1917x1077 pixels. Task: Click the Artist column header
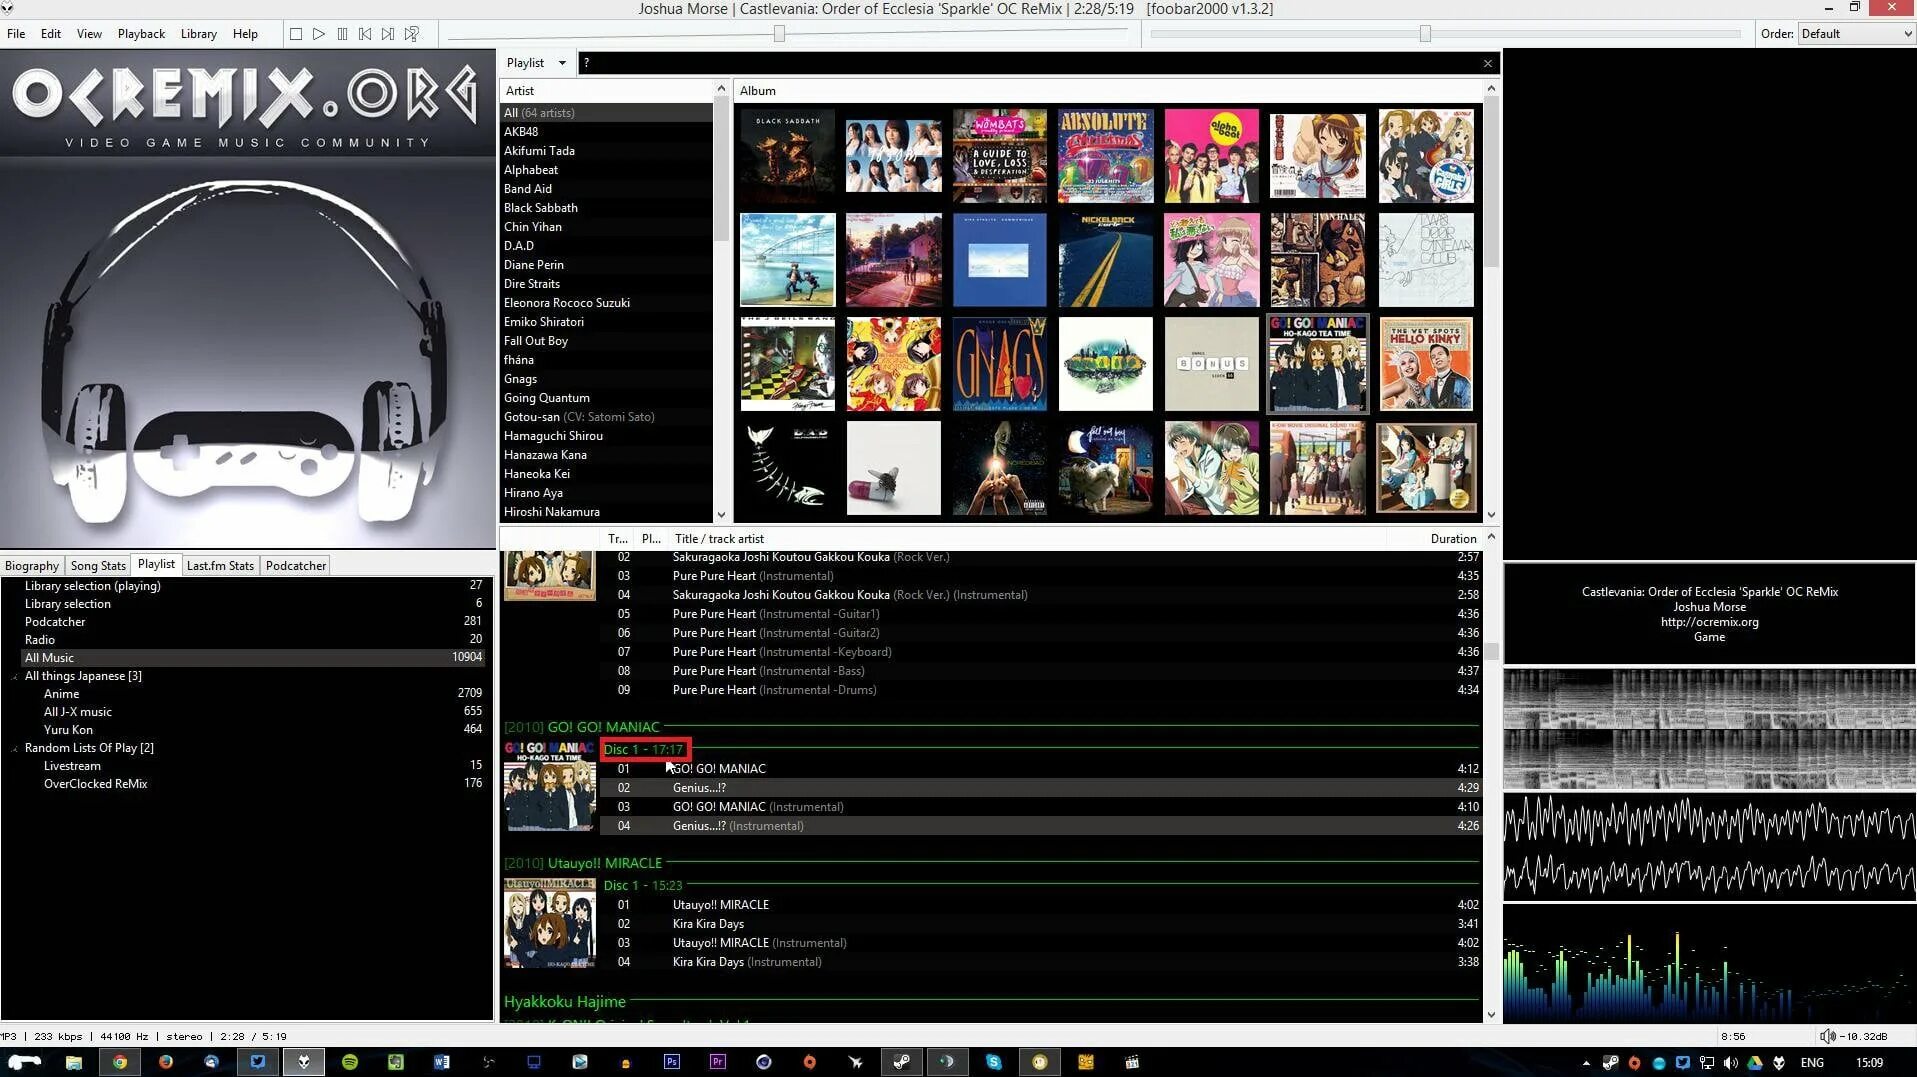click(x=607, y=91)
